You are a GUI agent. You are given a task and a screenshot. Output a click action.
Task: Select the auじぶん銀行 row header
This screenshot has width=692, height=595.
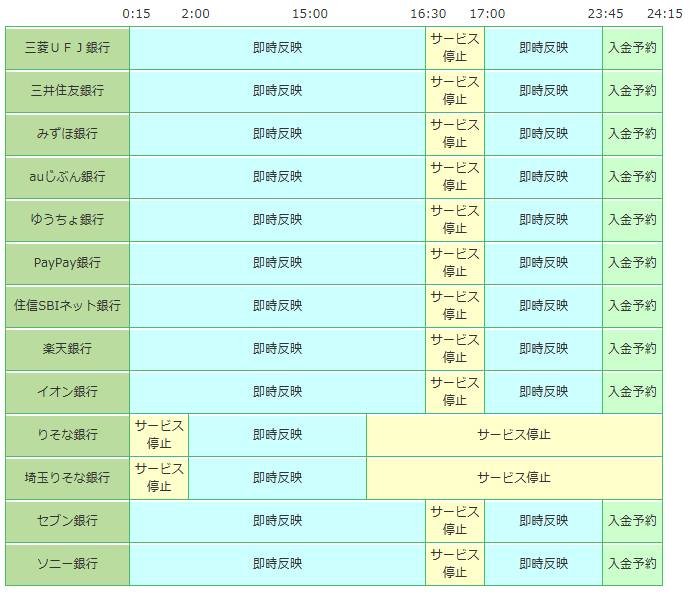coord(67,177)
